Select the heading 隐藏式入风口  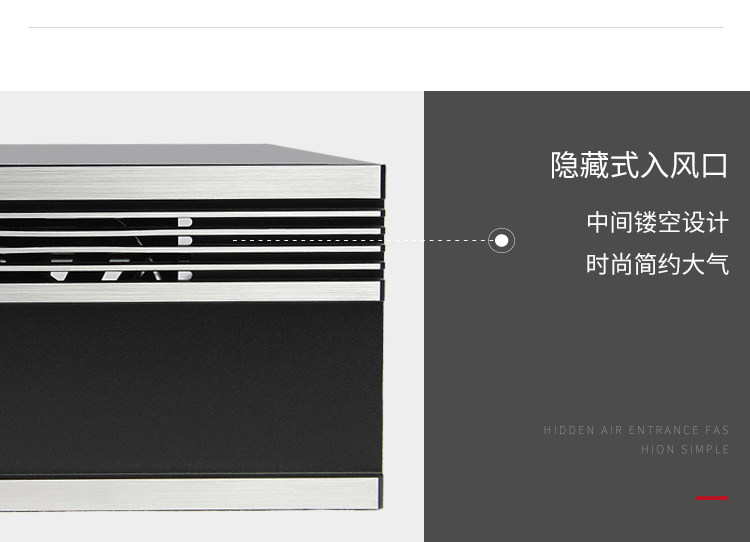coord(639,166)
